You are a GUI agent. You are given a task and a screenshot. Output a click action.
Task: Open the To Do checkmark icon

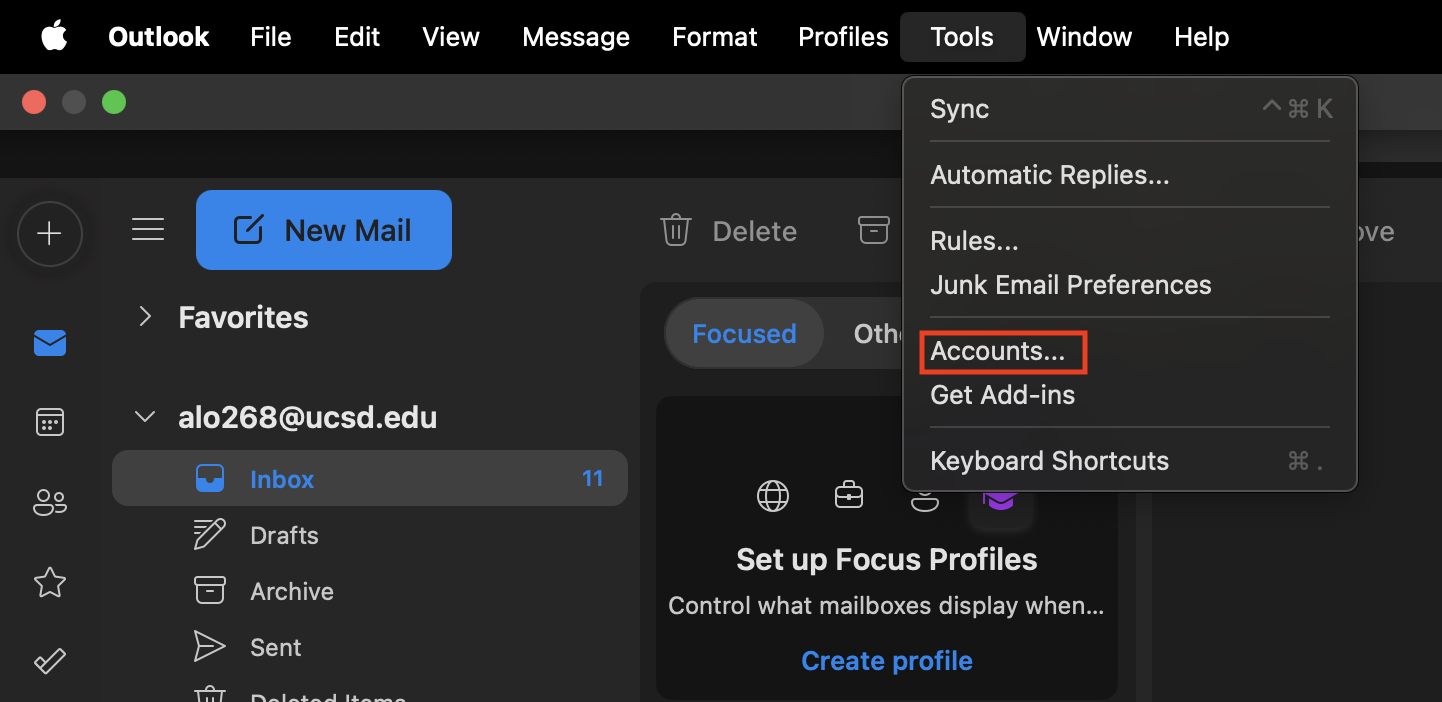coord(50,661)
